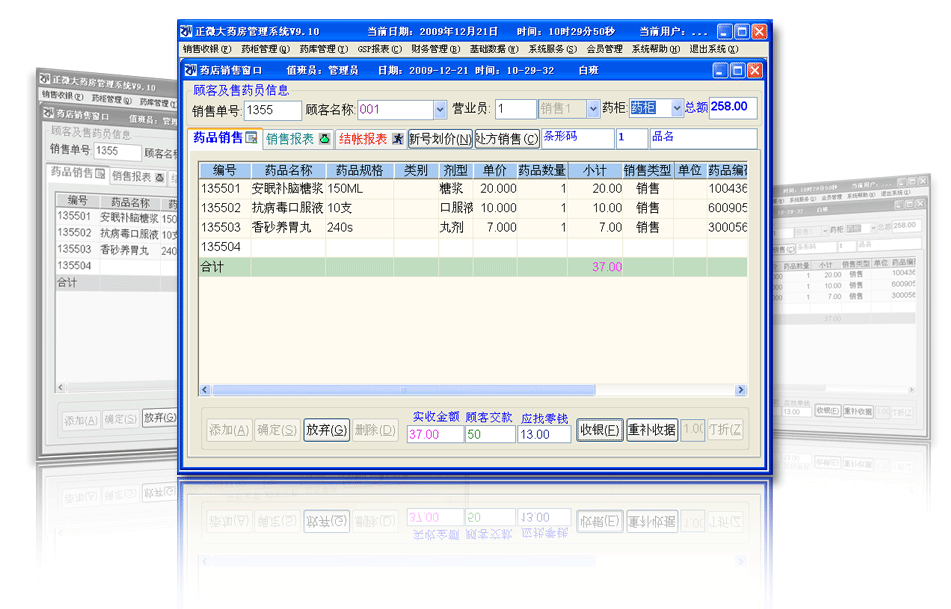Click the table's horizontal scrollbar right arrow
951x609 pixels.
[x=741, y=390]
